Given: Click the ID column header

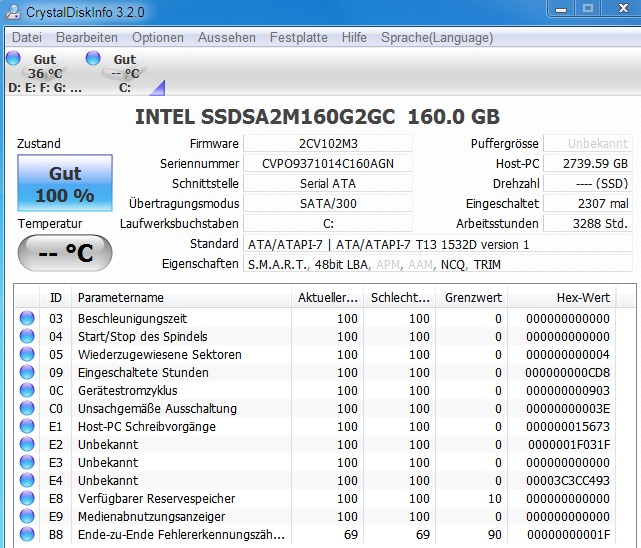Looking at the screenshot, I should (x=56, y=297).
